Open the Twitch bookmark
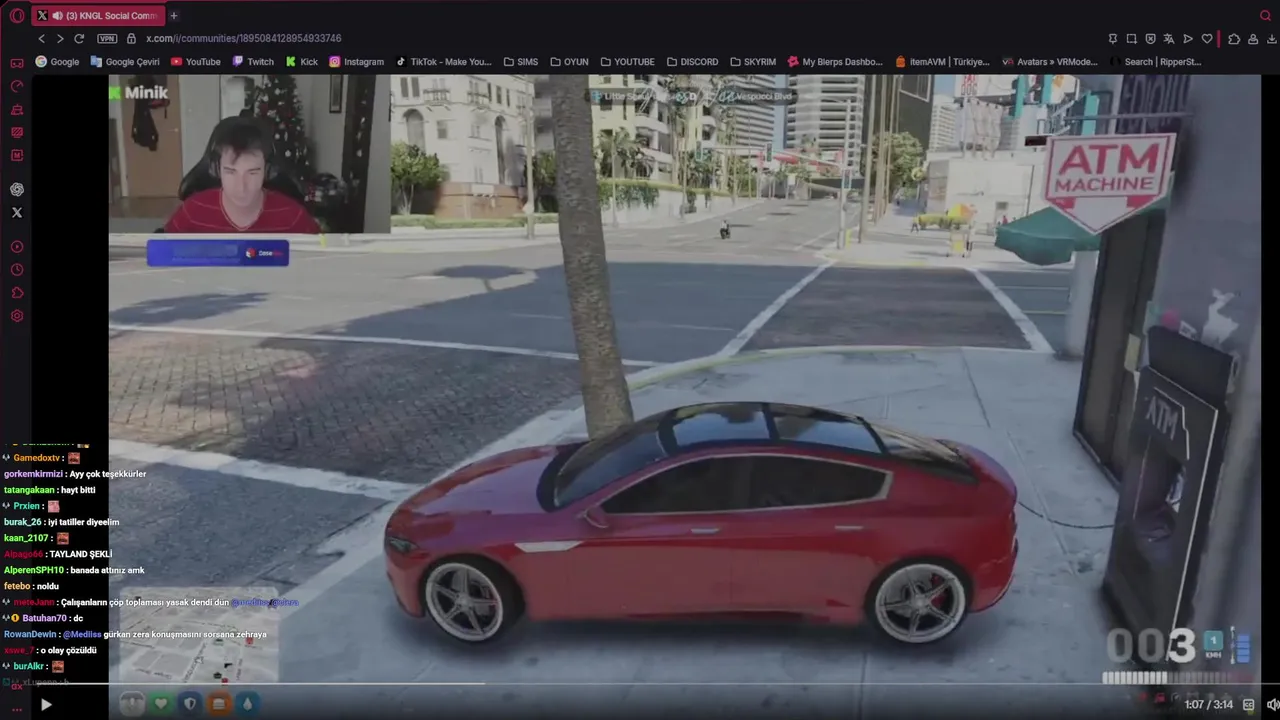Screen dimensions: 1280x720 click(x=253, y=61)
